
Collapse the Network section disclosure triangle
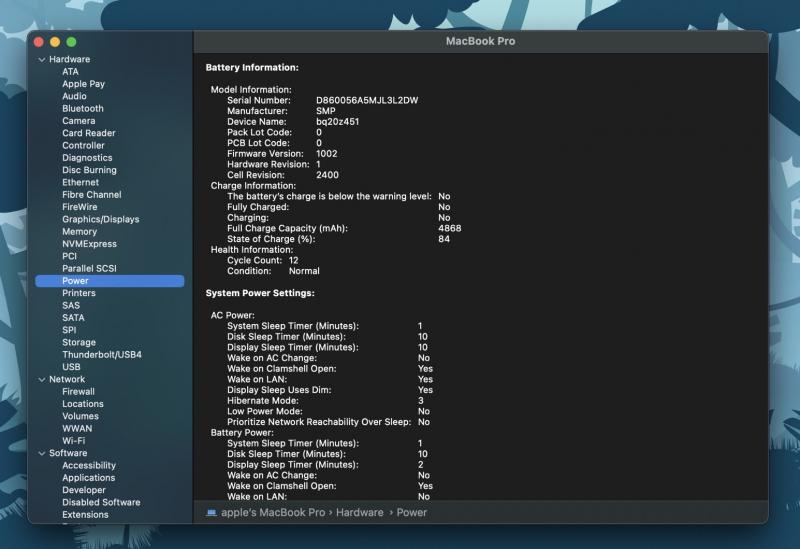pyautogui.click(x=41, y=380)
